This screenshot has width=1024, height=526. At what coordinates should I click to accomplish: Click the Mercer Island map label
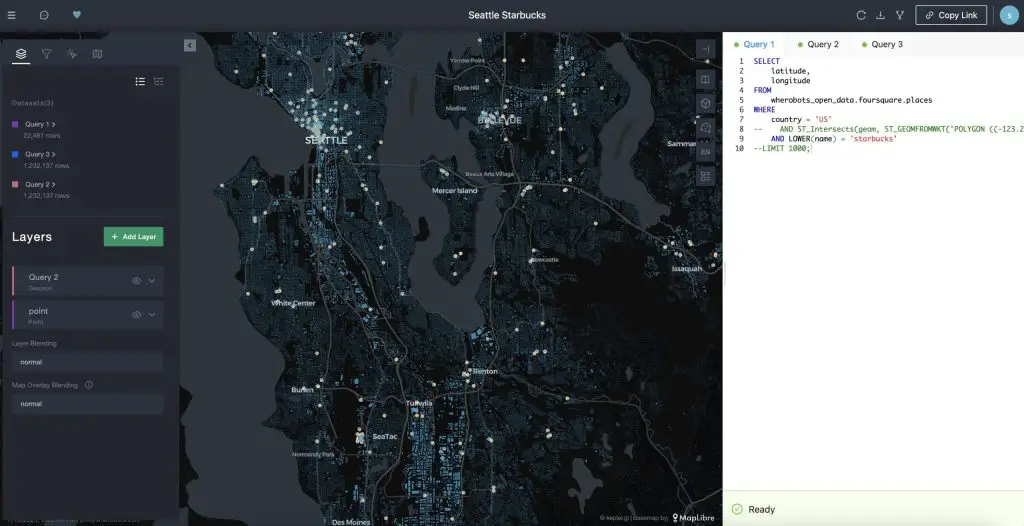pos(455,191)
